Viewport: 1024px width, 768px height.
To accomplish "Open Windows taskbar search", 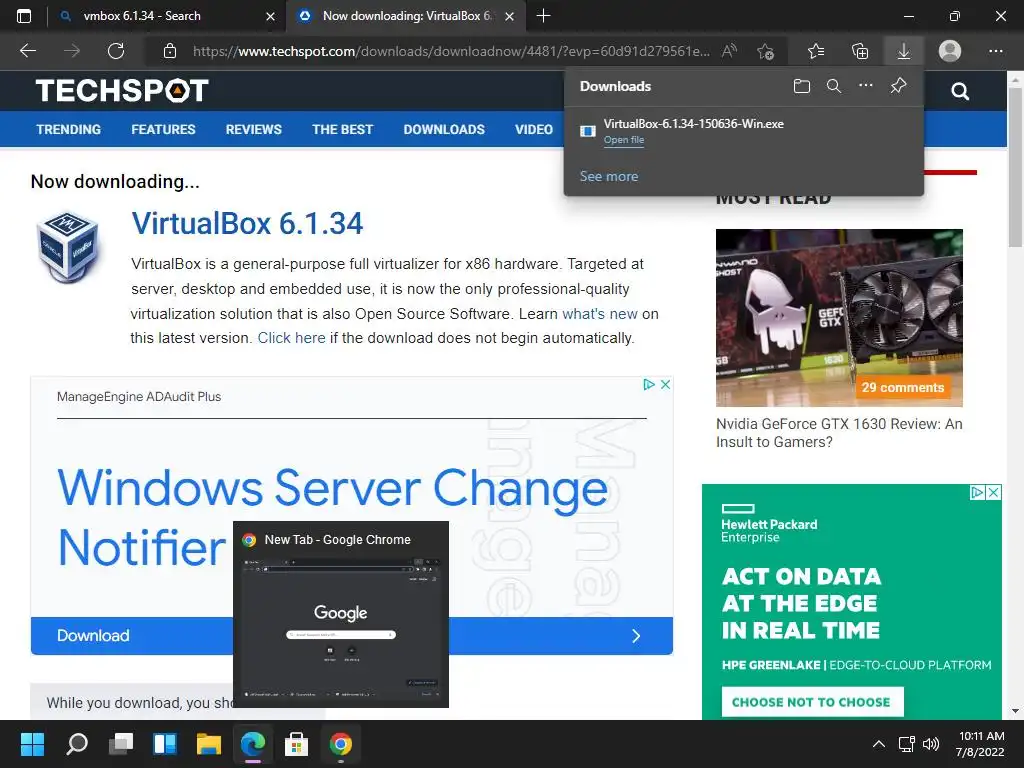I will click(77, 744).
